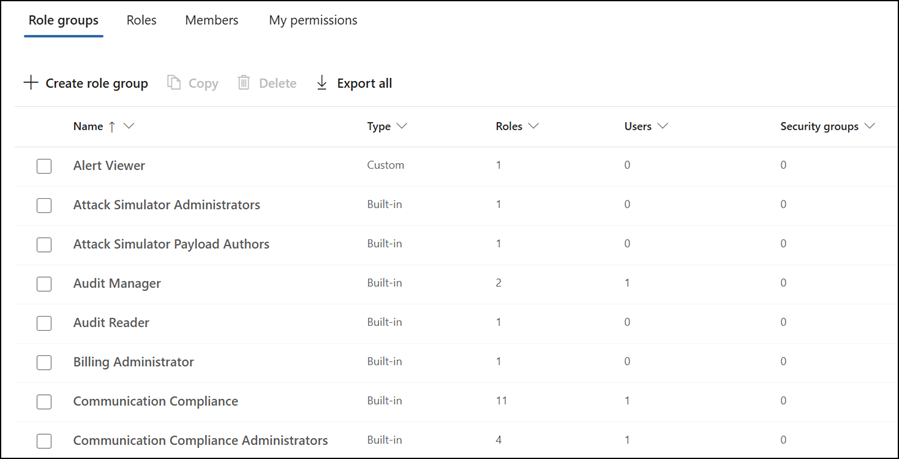Viewport: 900px width, 459px height.
Task: Open the Type column filter chevron
Action: pos(402,126)
